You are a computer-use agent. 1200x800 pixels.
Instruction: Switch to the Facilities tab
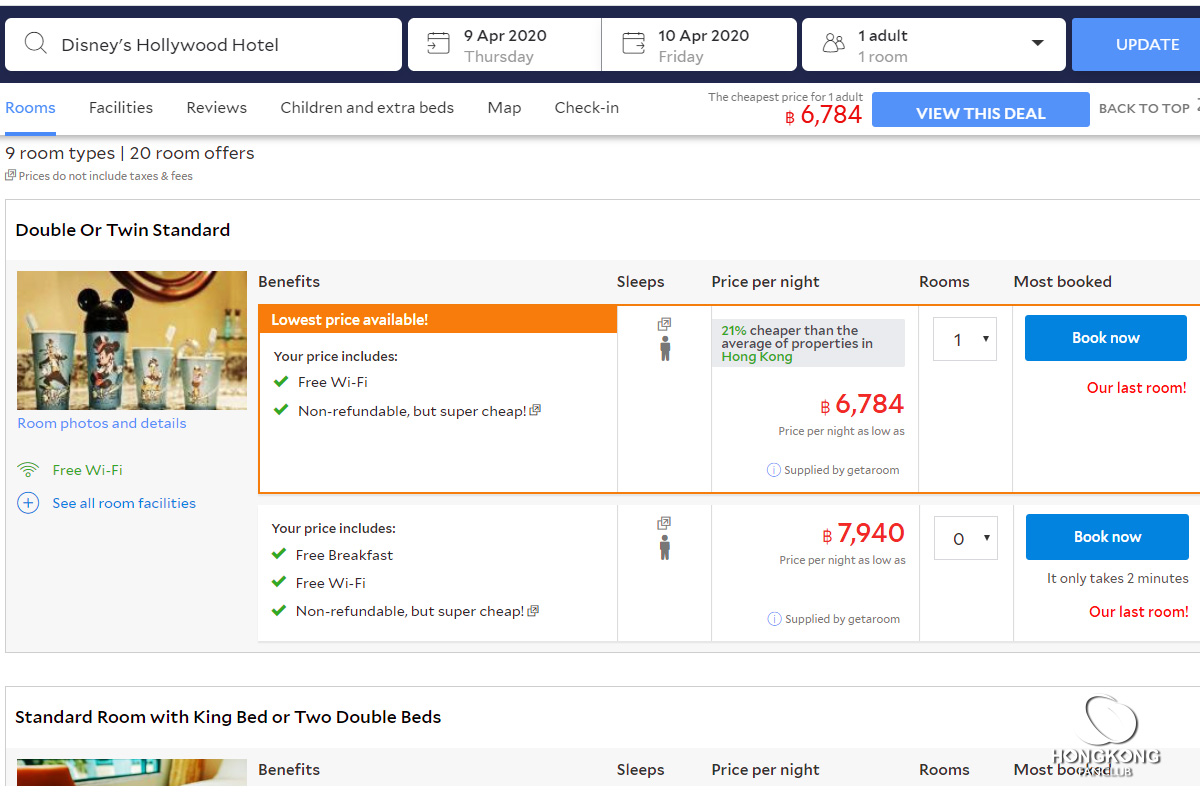[x=121, y=108]
